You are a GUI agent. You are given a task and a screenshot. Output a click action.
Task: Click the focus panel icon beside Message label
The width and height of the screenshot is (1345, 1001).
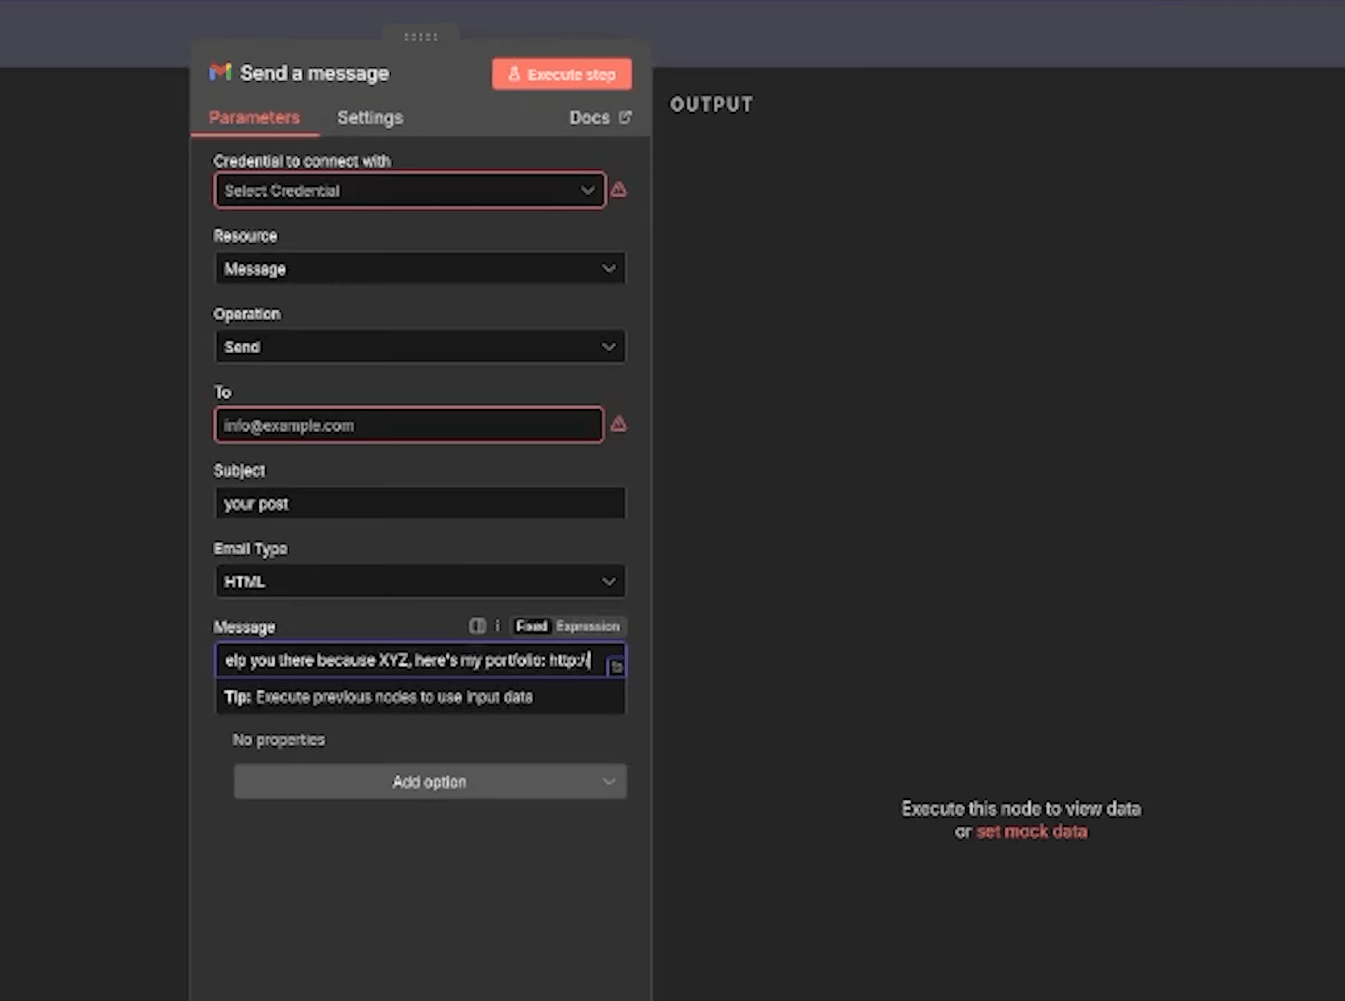coord(477,626)
